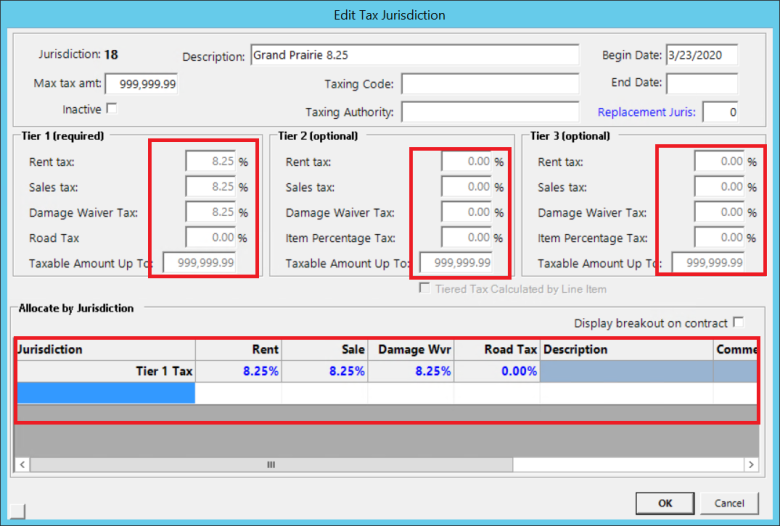This screenshot has width=780, height=526.
Task: Select the Replacement Juris number box
Action: [x=720, y=112]
